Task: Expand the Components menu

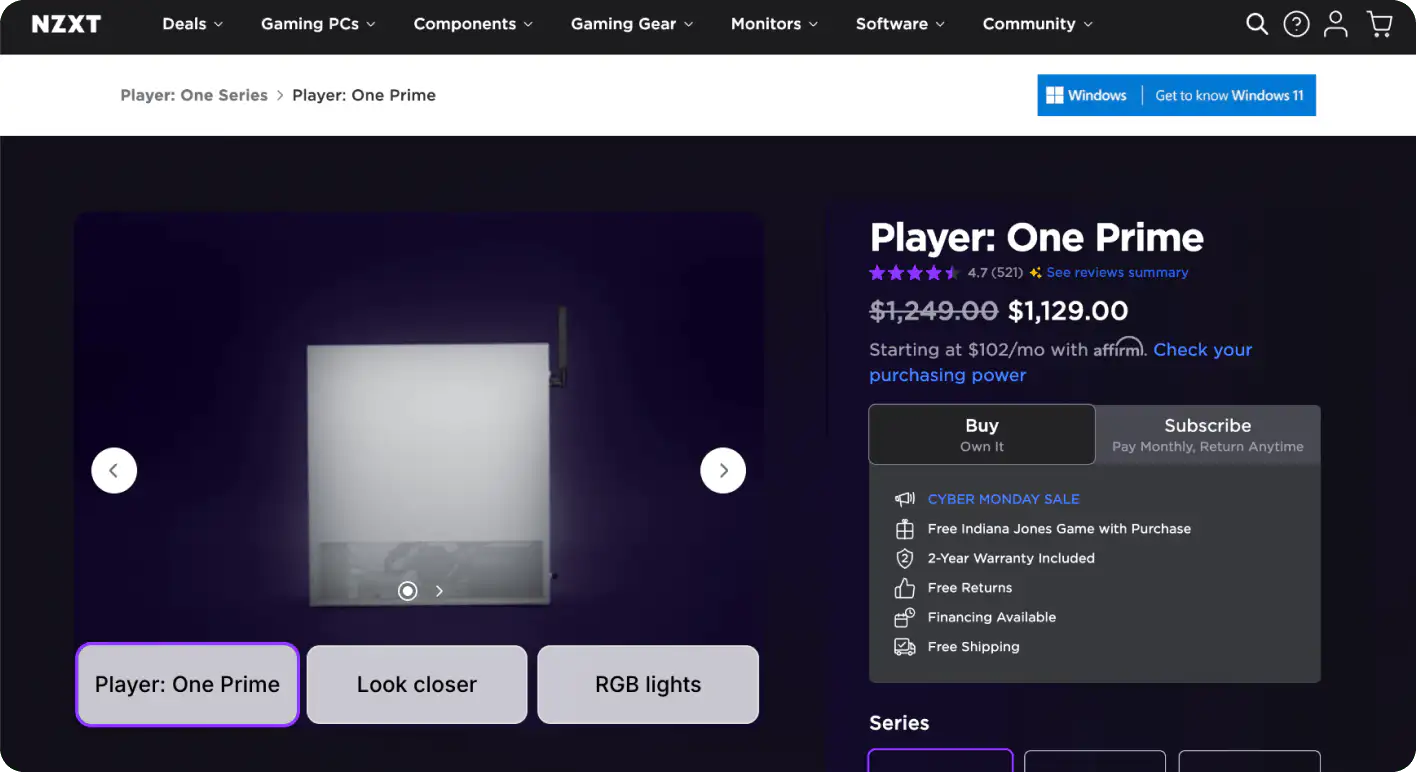Action: (x=473, y=24)
